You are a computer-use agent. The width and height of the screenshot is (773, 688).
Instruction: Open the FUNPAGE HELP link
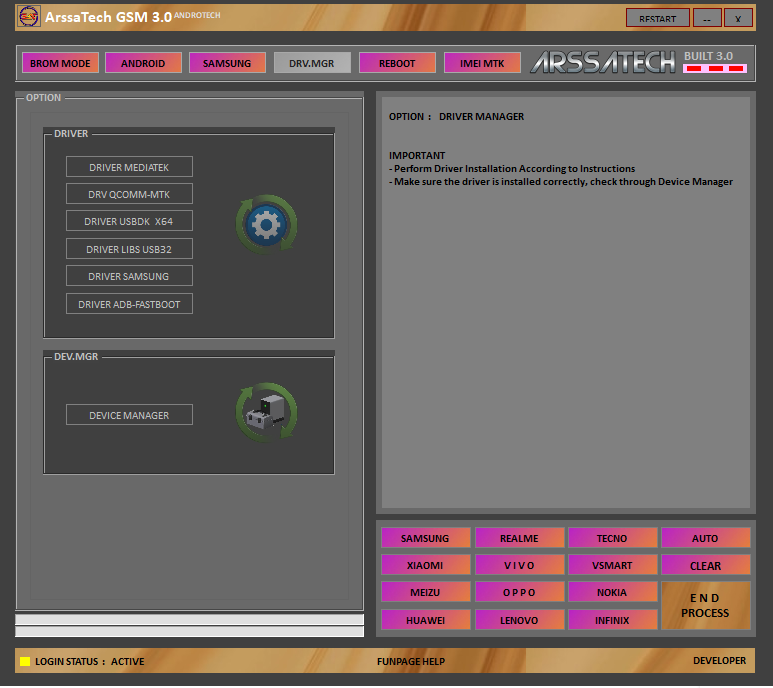[411, 661]
